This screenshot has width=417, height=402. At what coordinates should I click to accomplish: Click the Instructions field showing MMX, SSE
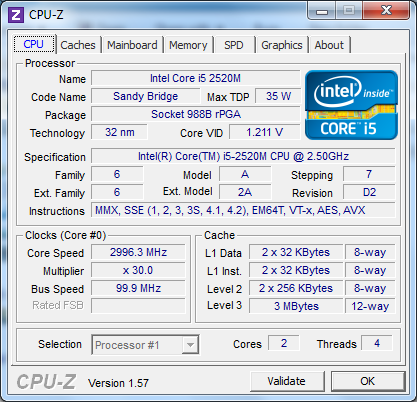click(x=243, y=210)
